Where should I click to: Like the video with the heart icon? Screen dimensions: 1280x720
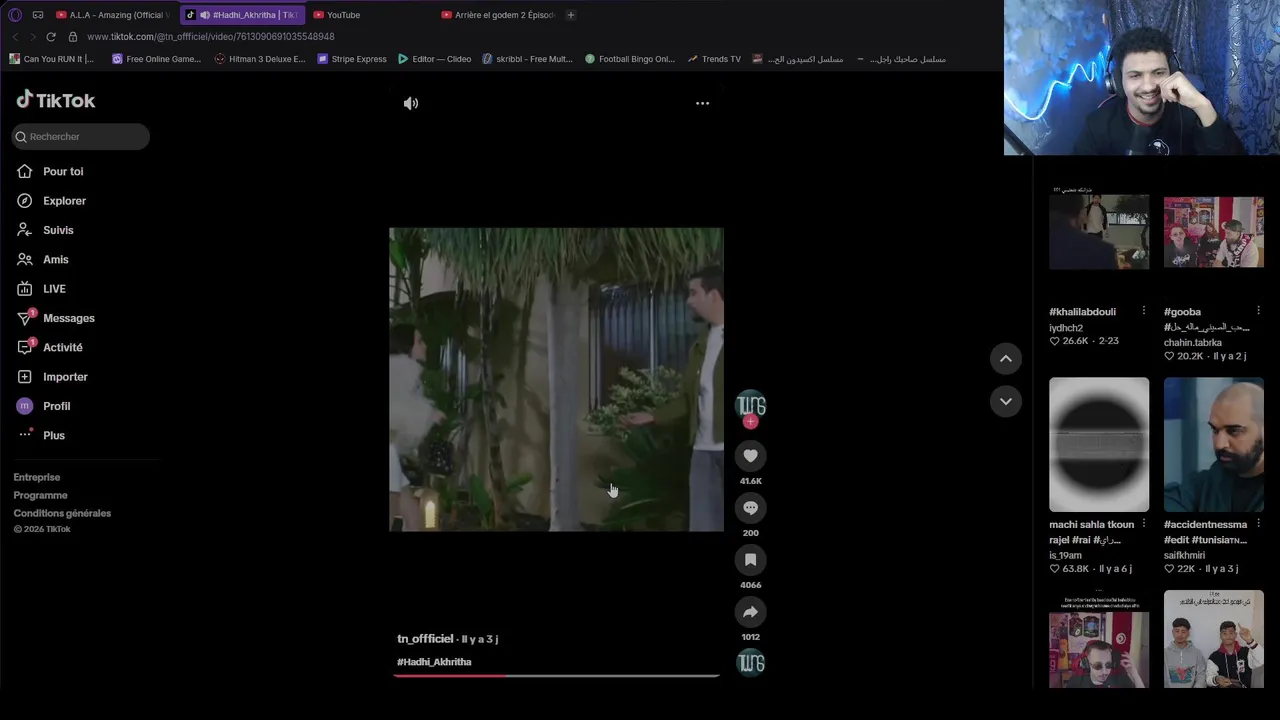tap(750, 456)
